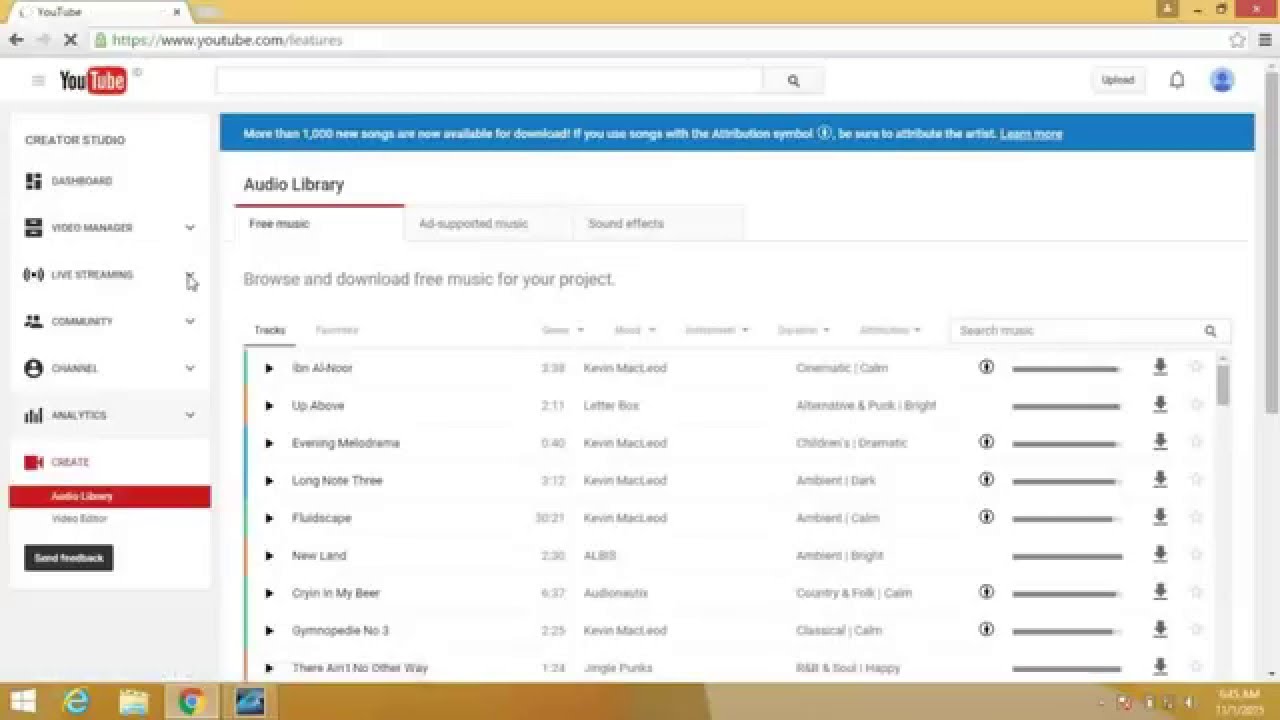Download Cryin In My Beer
Viewport: 1280px width, 720px height.
coord(1160,592)
